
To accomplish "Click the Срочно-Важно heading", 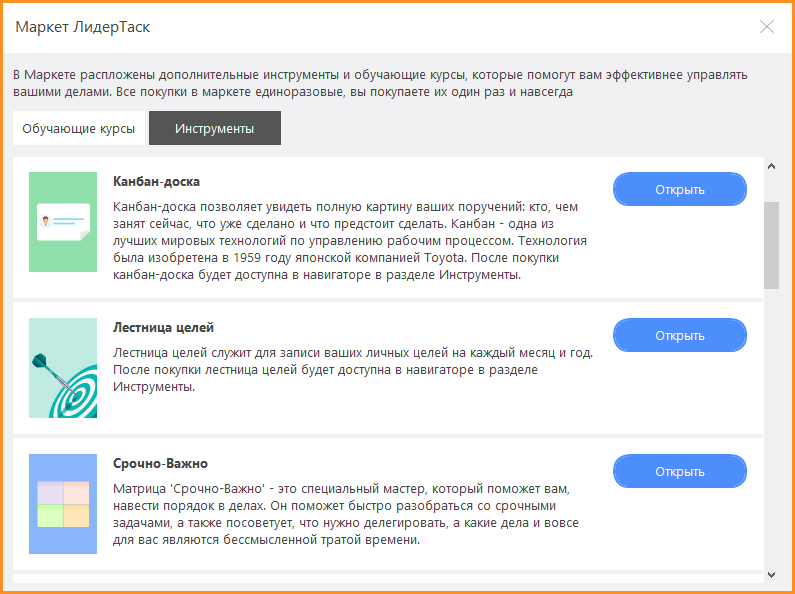I will coord(160,464).
